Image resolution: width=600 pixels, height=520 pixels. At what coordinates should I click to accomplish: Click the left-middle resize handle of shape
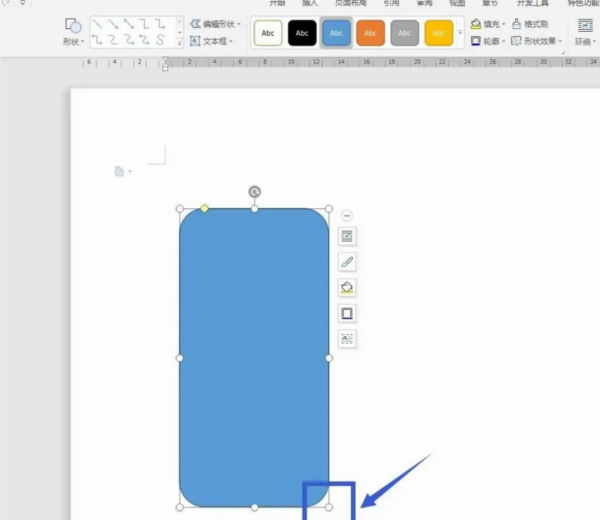(179, 358)
